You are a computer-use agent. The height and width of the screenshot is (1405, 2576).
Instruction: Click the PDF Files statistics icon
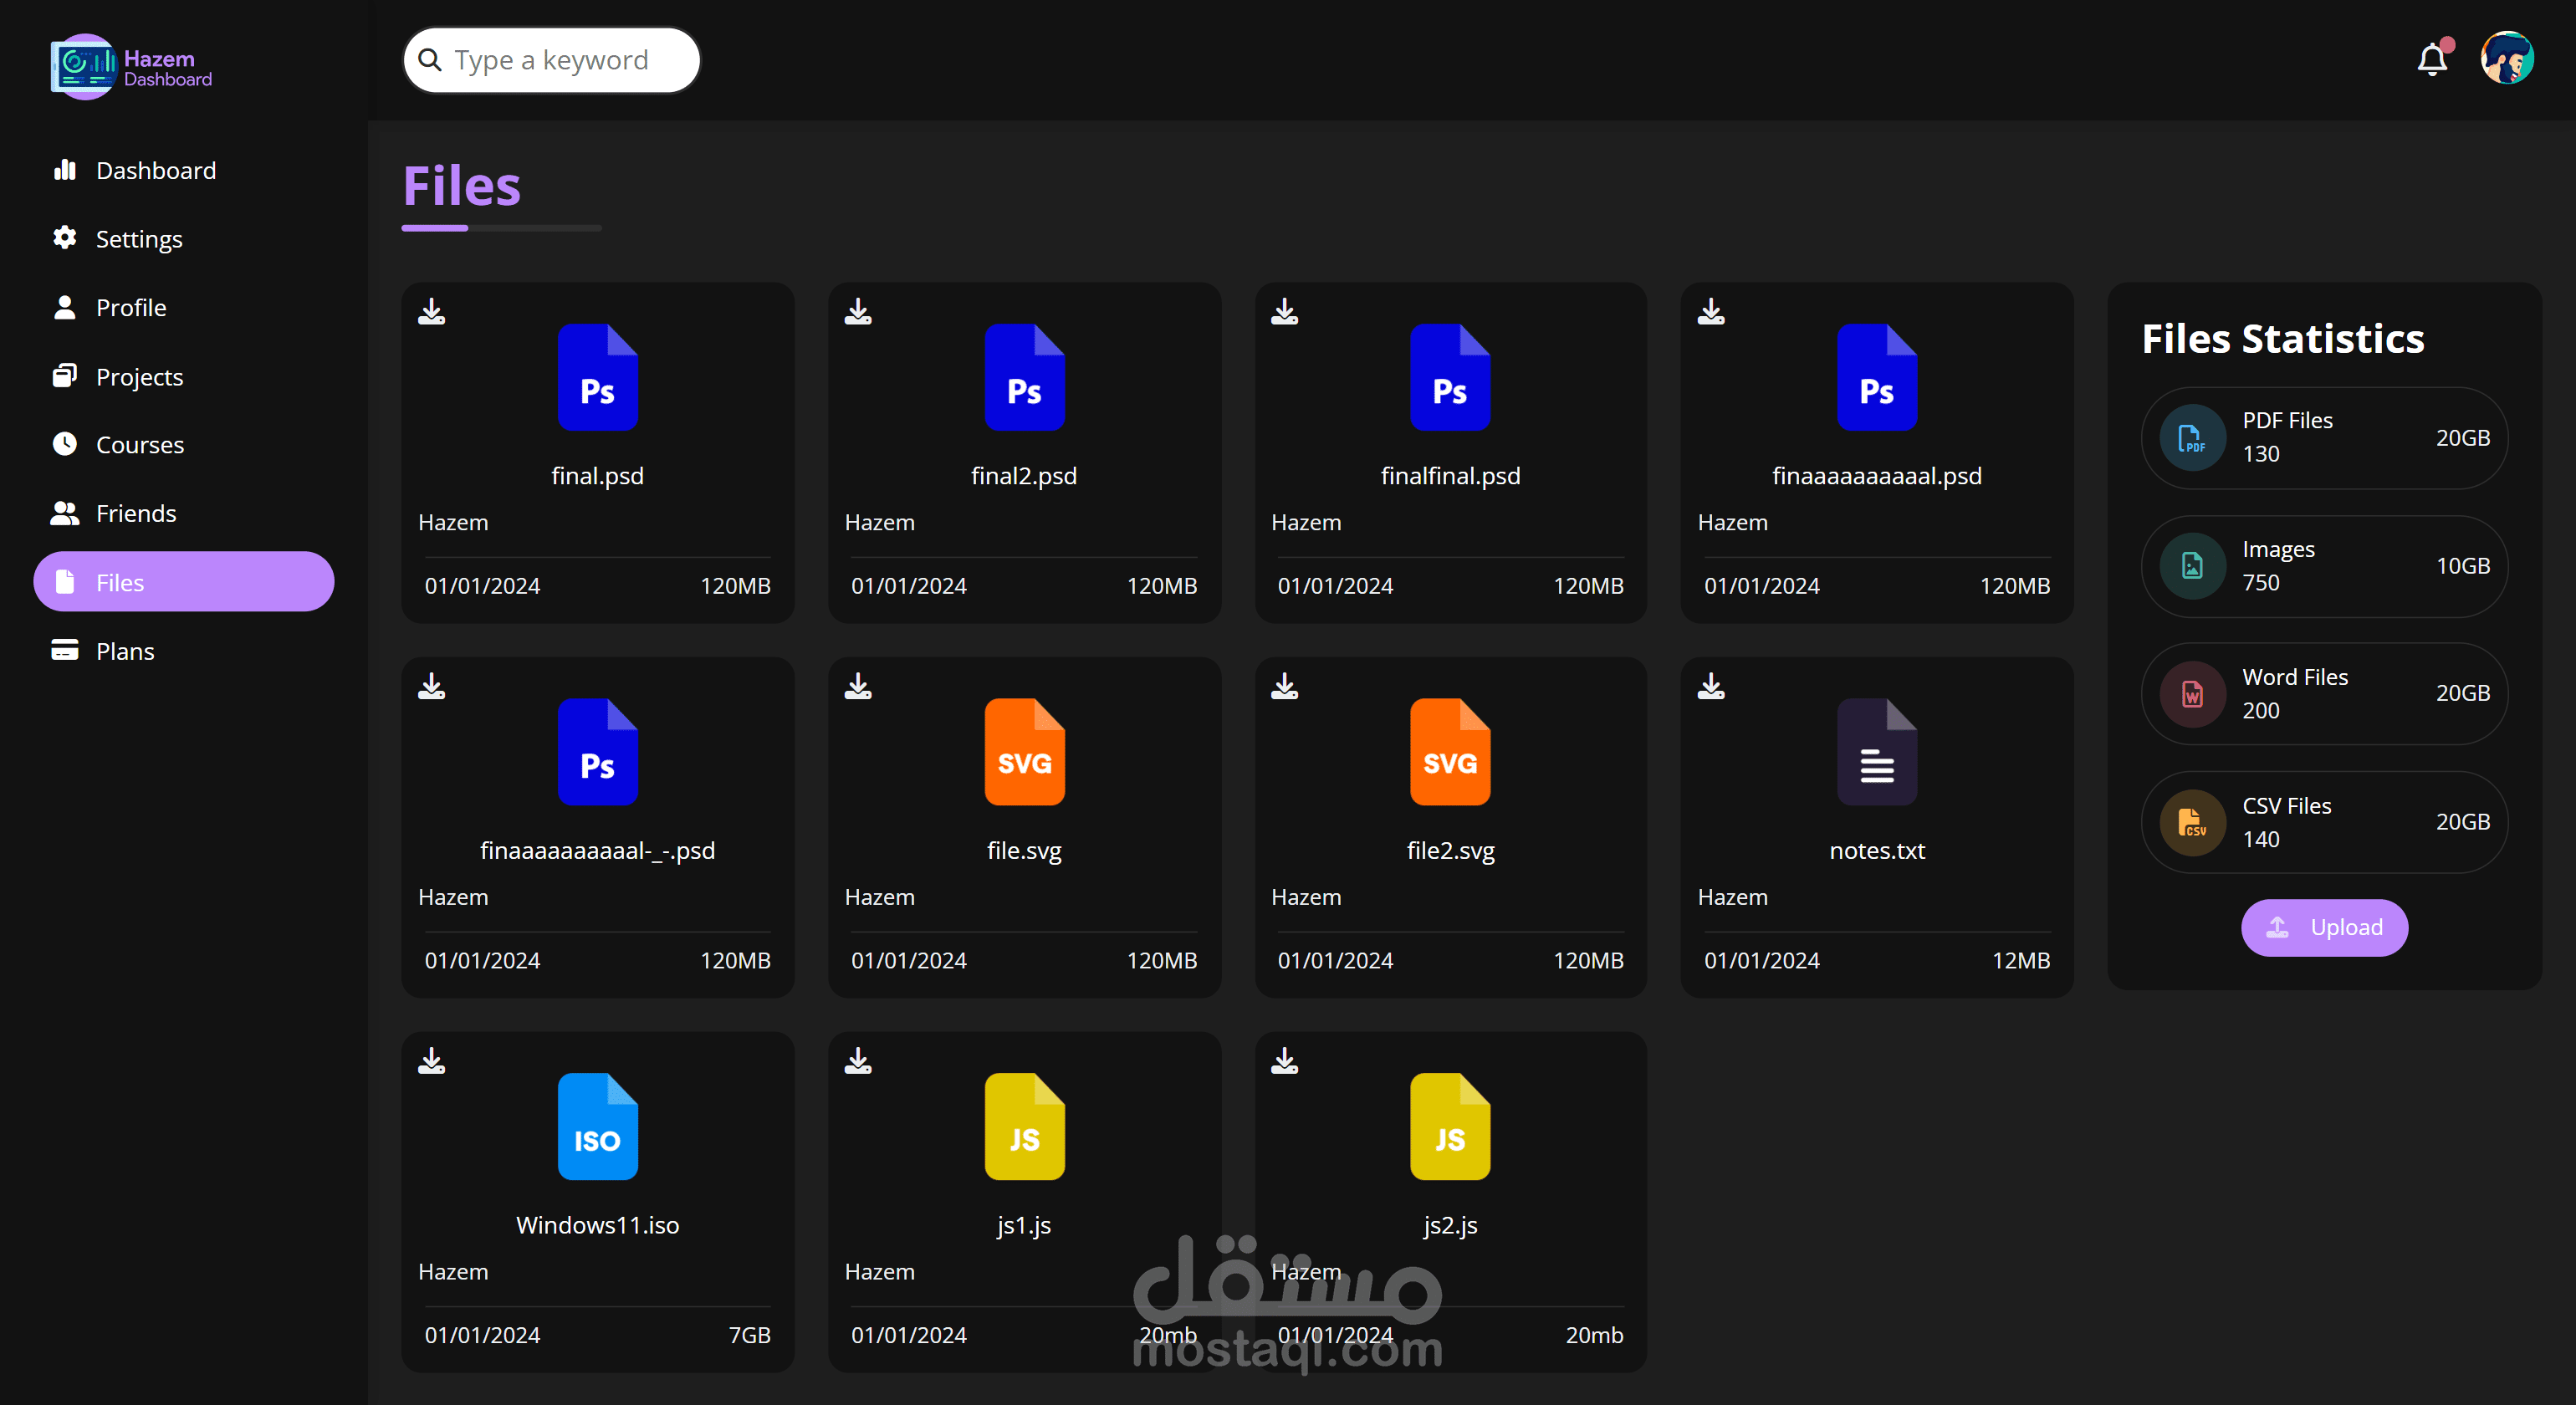(2192, 437)
